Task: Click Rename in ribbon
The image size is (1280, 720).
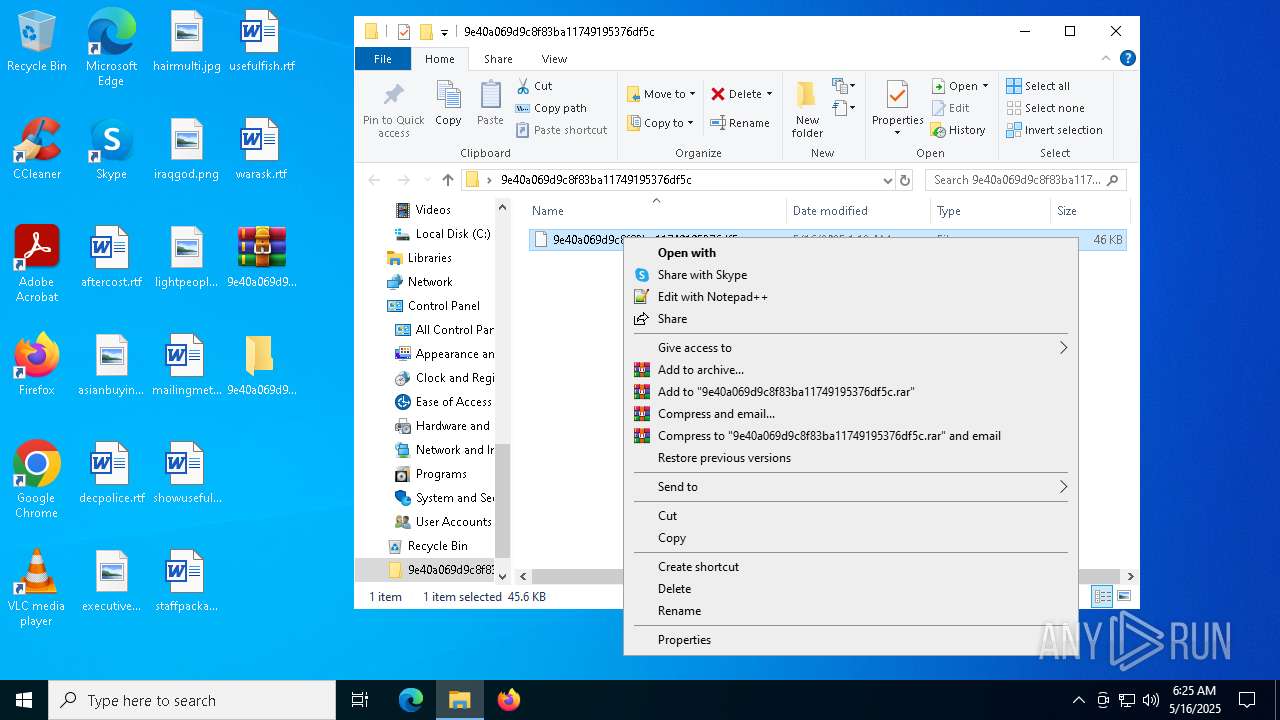Action: tap(740, 123)
